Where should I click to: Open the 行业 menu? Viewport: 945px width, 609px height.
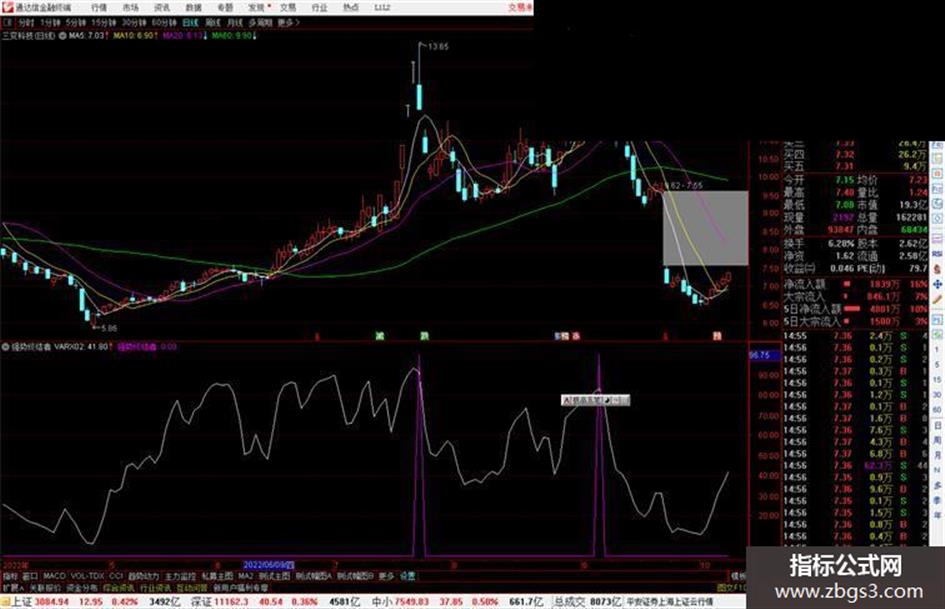coord(319,7)
